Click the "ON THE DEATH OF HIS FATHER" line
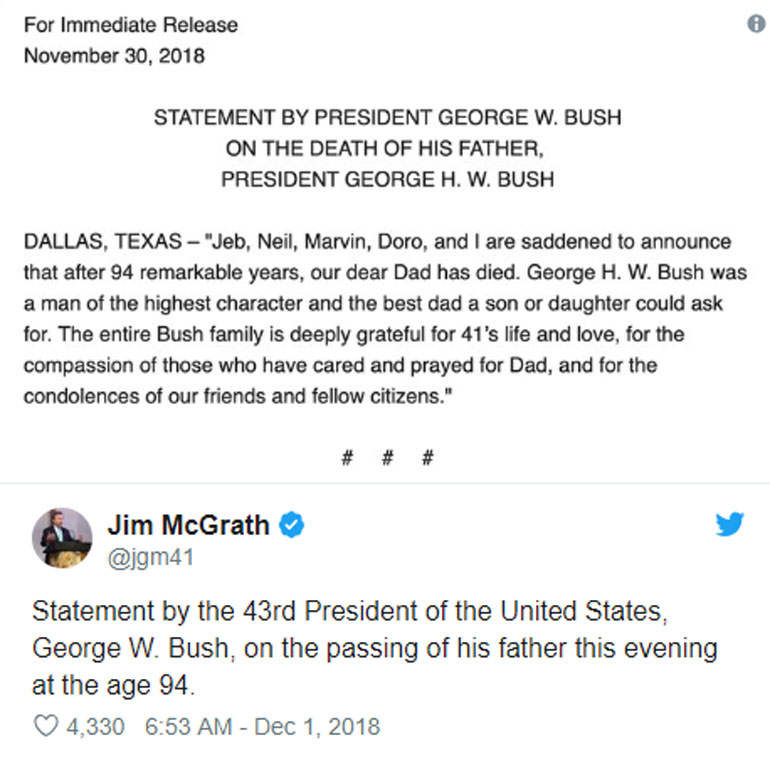This screenshot has width=770, height=760. click(386, 149)
